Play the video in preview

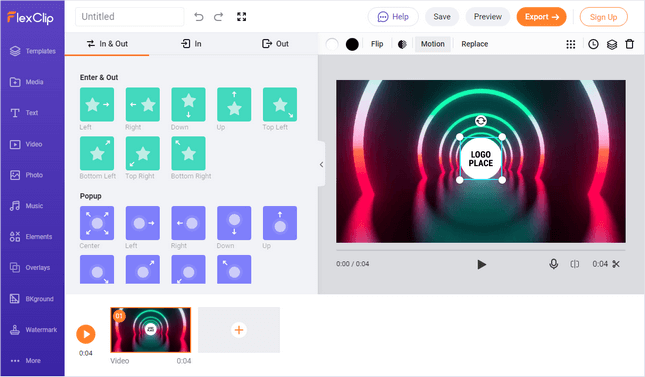pyautogui.click(x=481, y=264)
